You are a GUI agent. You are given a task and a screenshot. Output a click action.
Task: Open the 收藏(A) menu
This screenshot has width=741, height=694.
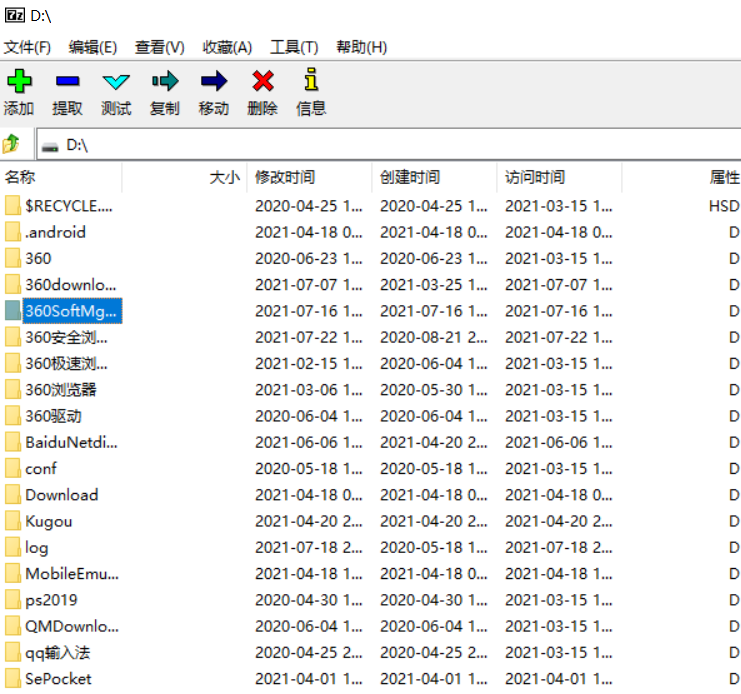[227, 47]
